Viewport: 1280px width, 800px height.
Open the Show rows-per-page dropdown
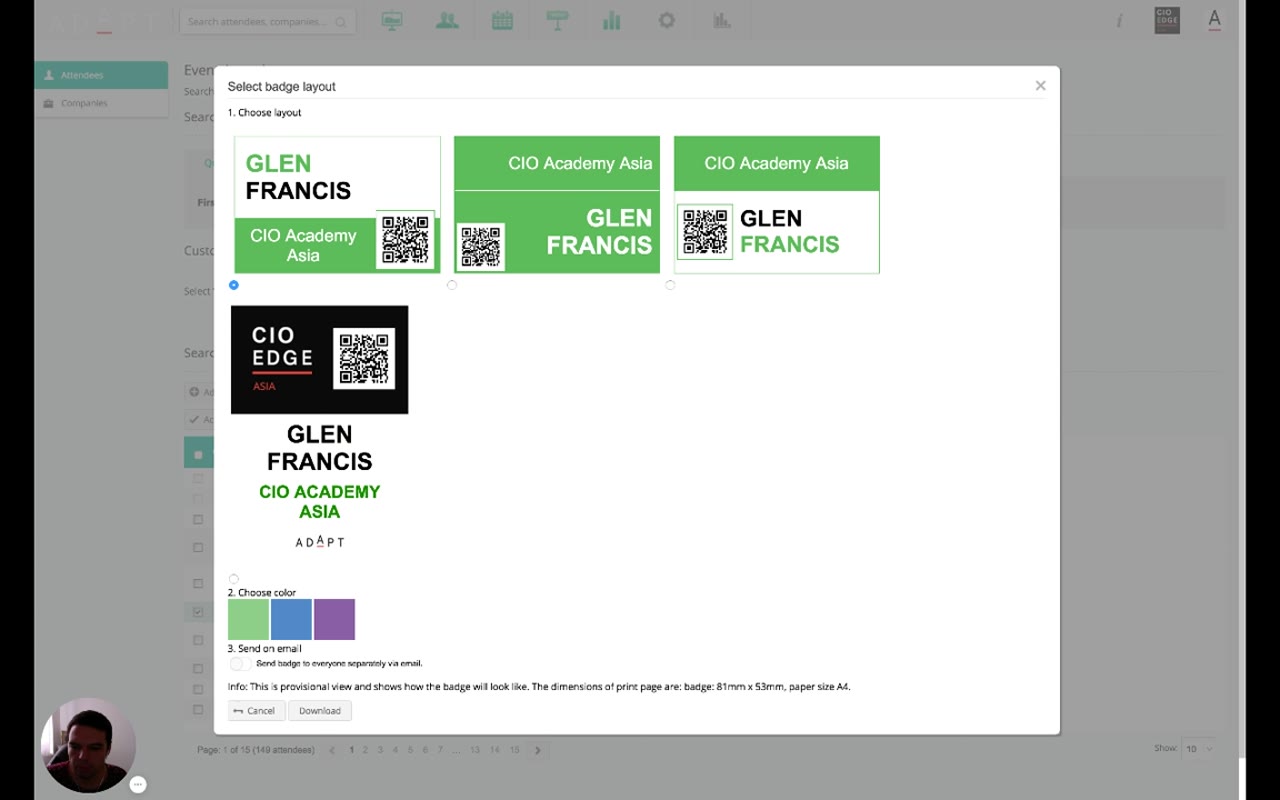[x=1198, y=748]
